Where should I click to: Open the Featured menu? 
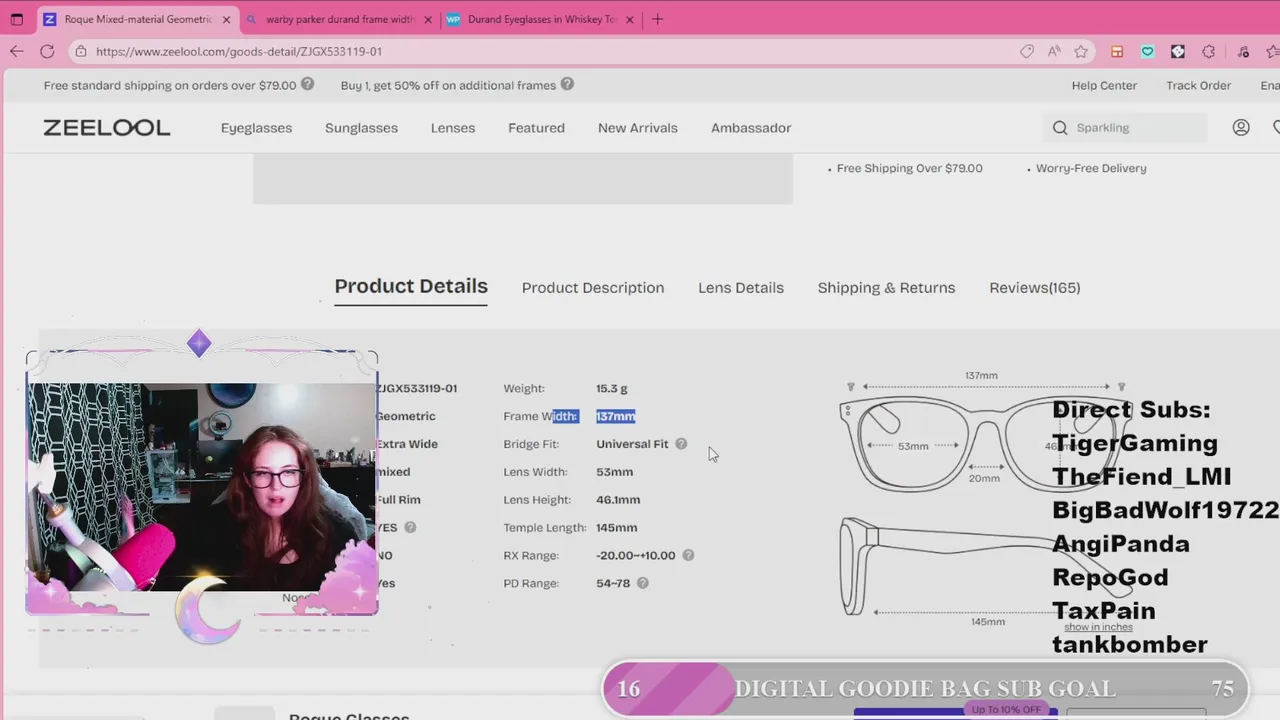(536, 128)
